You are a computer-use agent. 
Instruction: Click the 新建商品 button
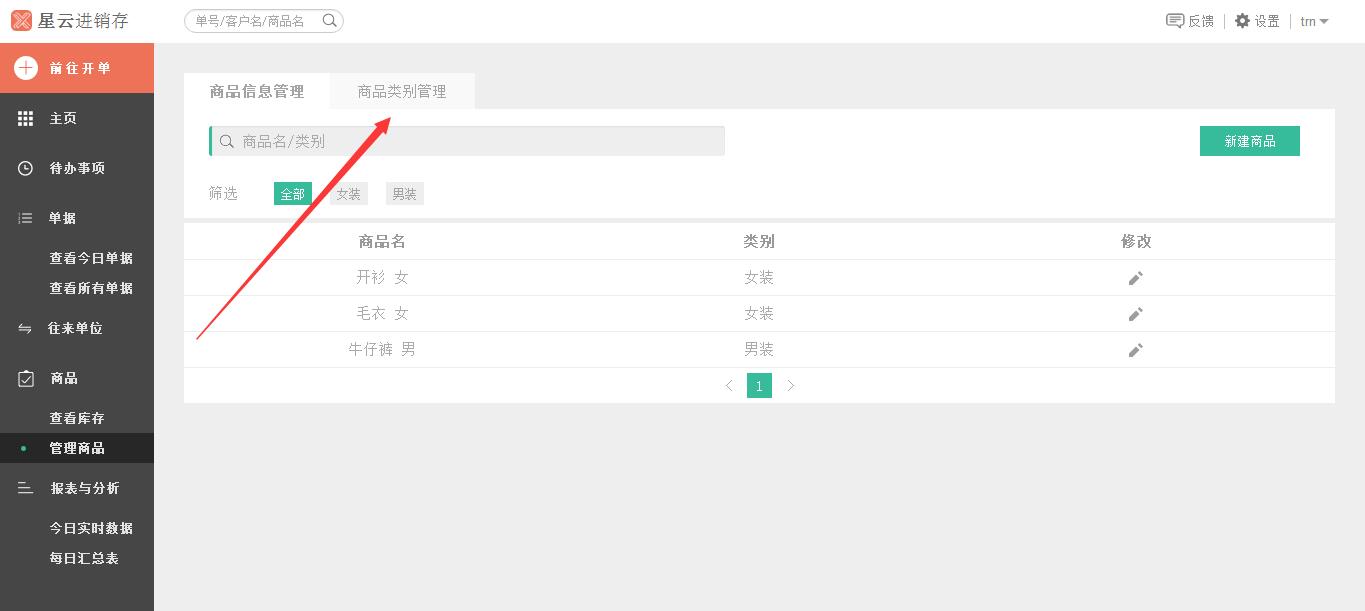[x=1249, y=141]
